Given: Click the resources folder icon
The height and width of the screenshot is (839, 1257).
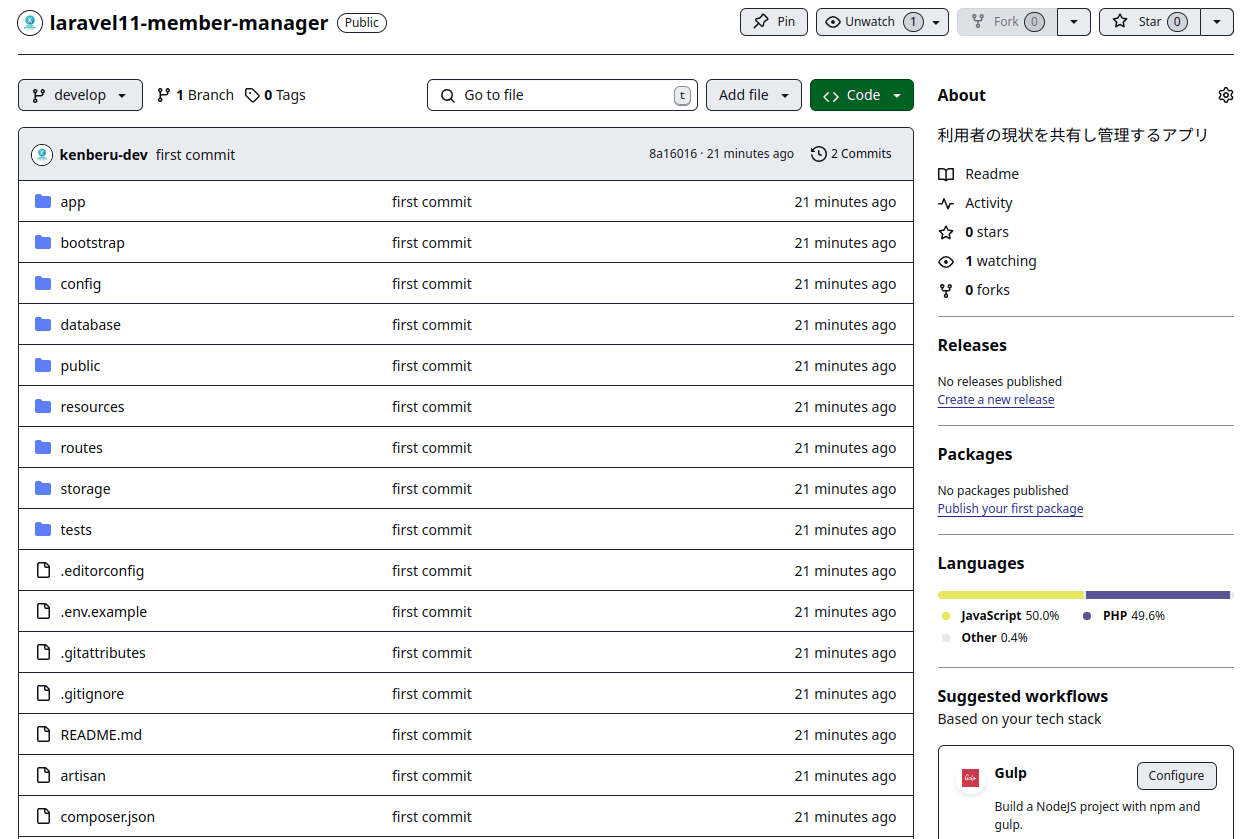Looking at the screenshot, I should [x=43, y=406].
